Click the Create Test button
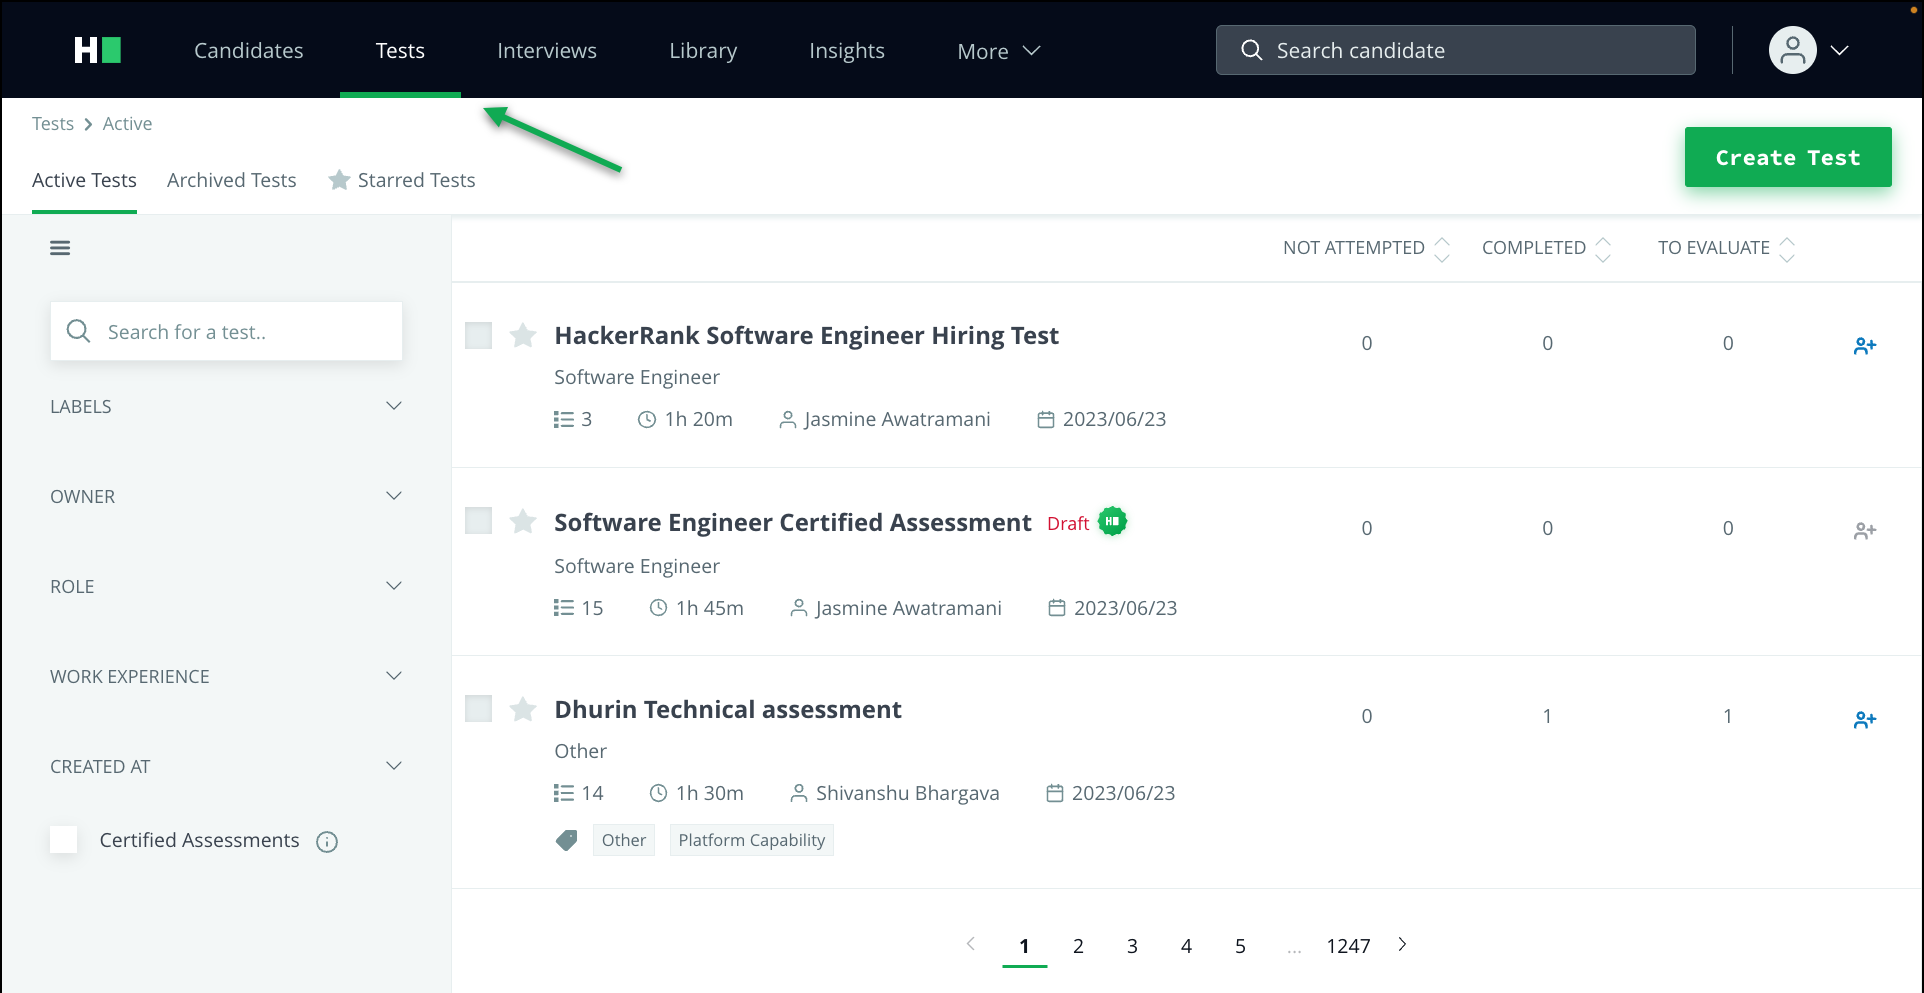1924x993 pixels. pos(1788,157)
